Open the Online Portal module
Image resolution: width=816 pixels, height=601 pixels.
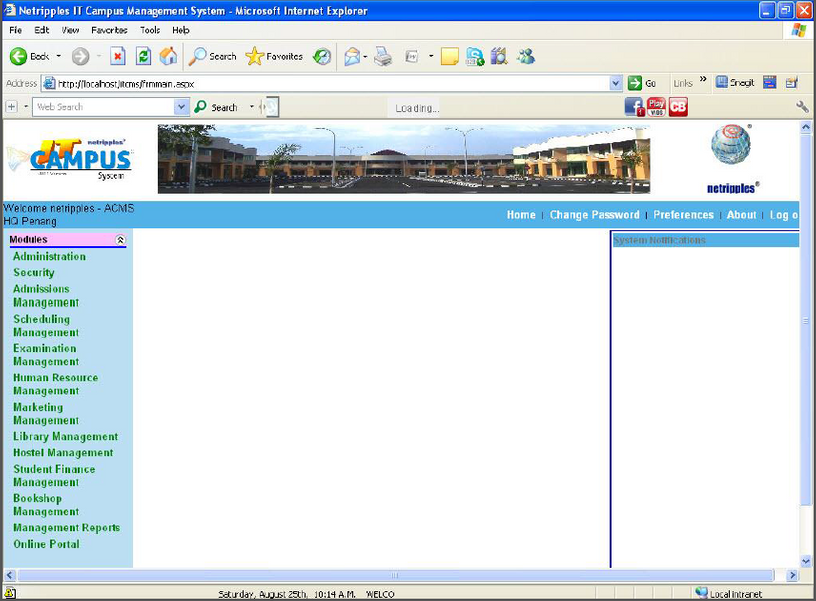click(46, 544)
